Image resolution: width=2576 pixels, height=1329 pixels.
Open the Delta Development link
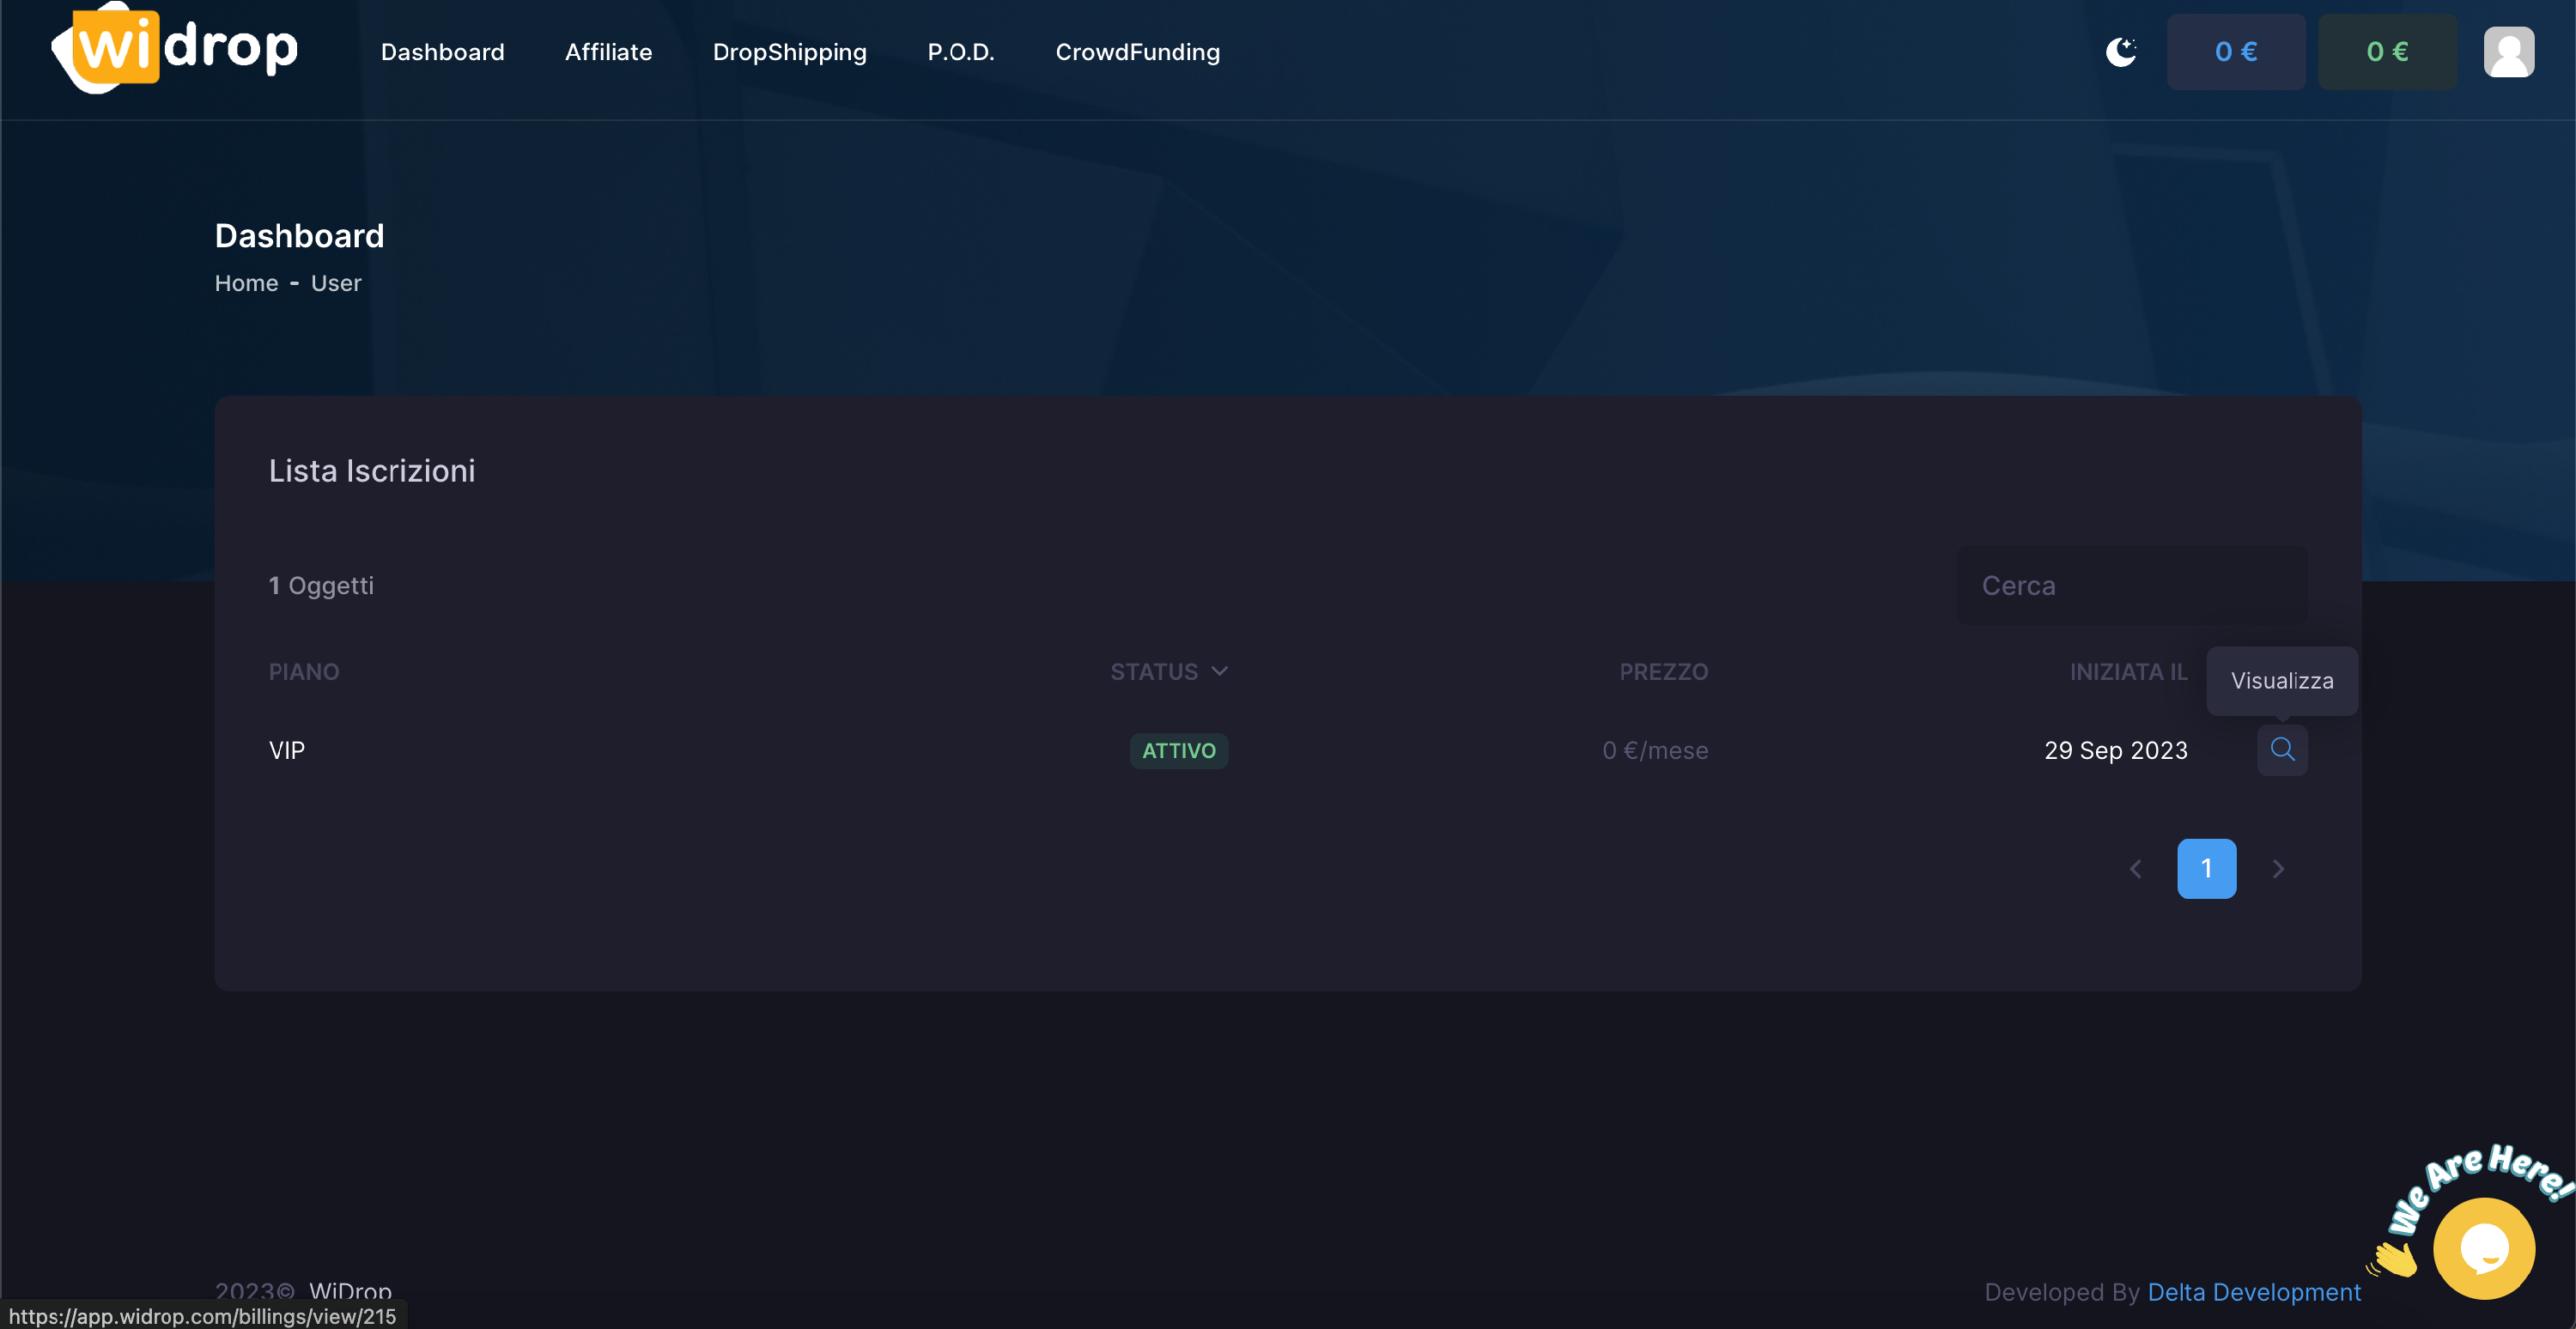(2253, 1292)
